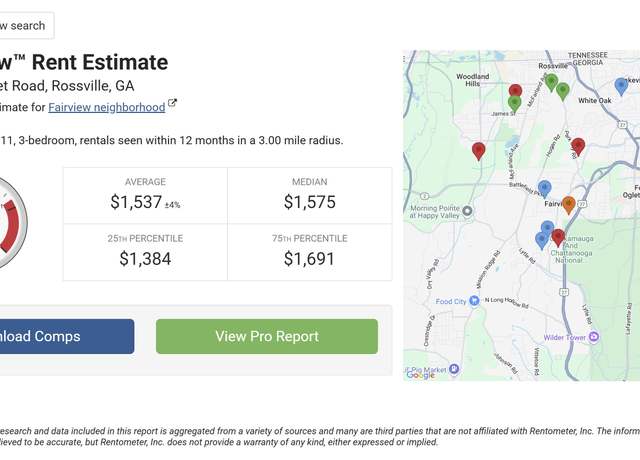Select the average rent $1,537 cell

pyautogui.click(x=145, y=196)
